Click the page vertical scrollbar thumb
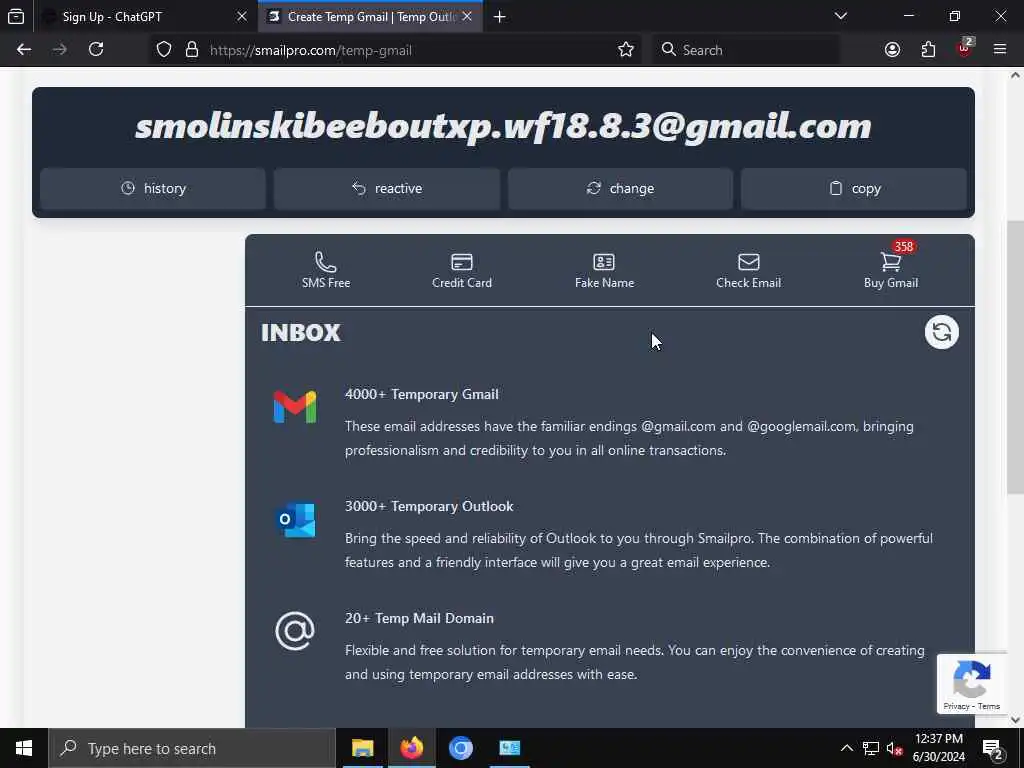The image size is (1024, 768). pos(1016,358)
